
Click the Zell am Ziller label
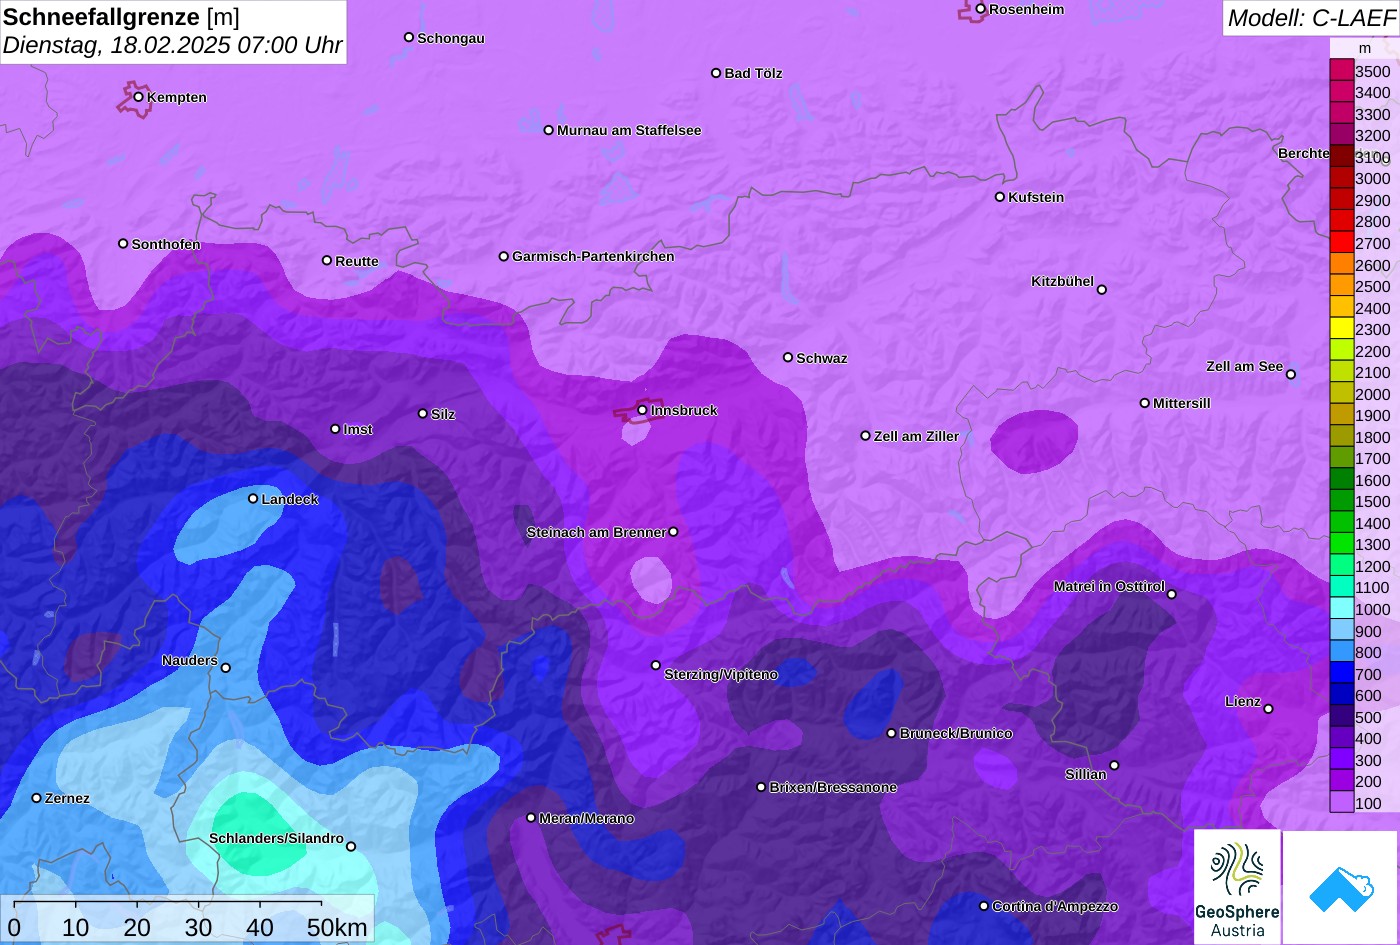click(x=916, y=437)
